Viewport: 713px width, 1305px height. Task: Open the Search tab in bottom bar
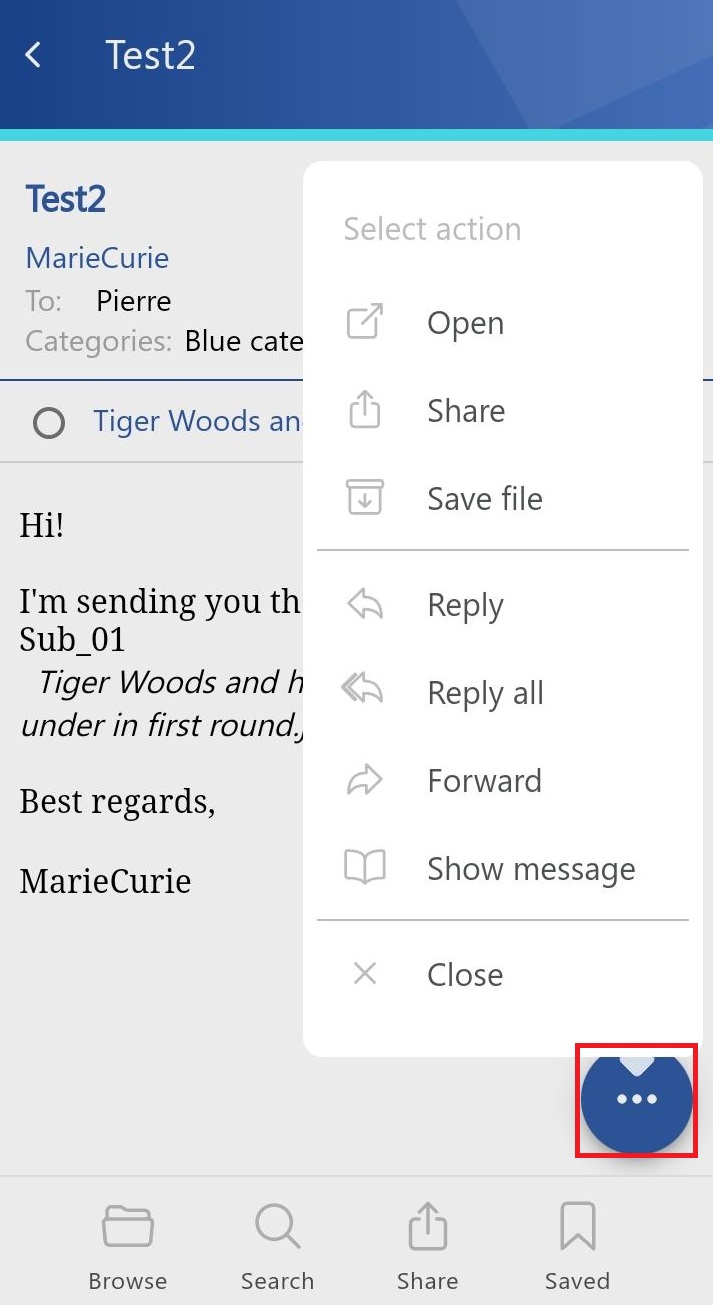click(x=277, y=1245)
